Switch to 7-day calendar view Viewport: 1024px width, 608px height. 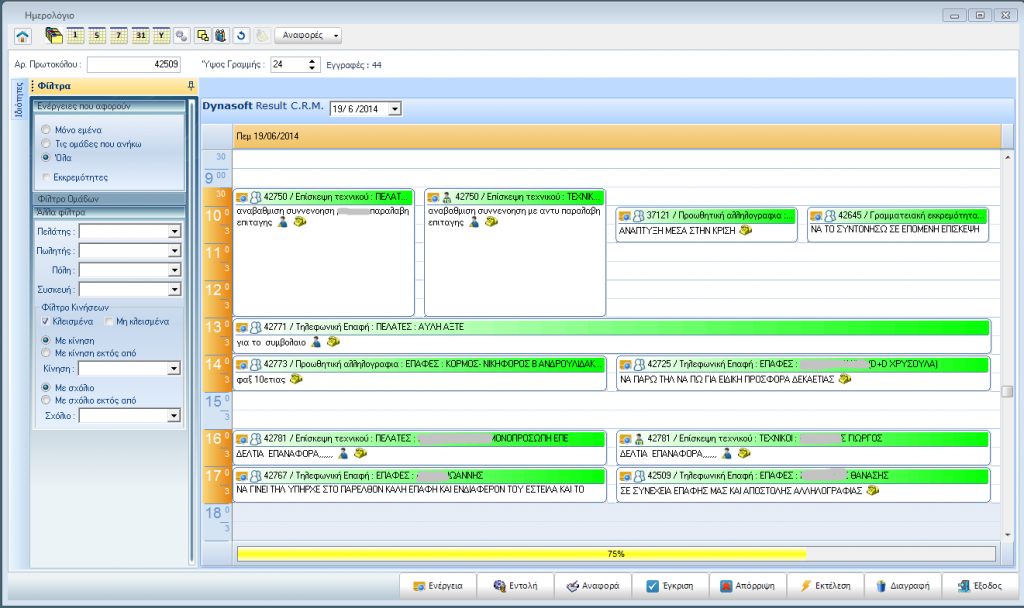click(x=119, y=36)
